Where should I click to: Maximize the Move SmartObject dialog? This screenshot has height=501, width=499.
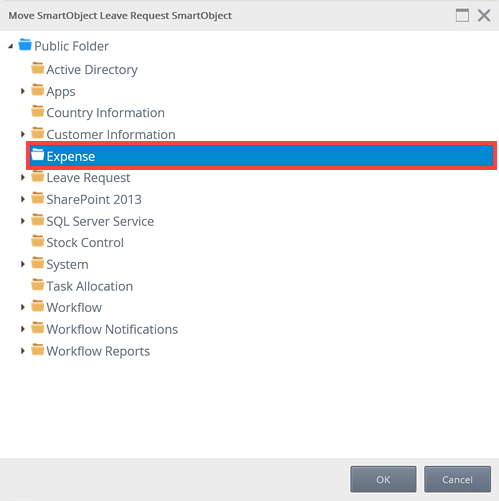462,15
